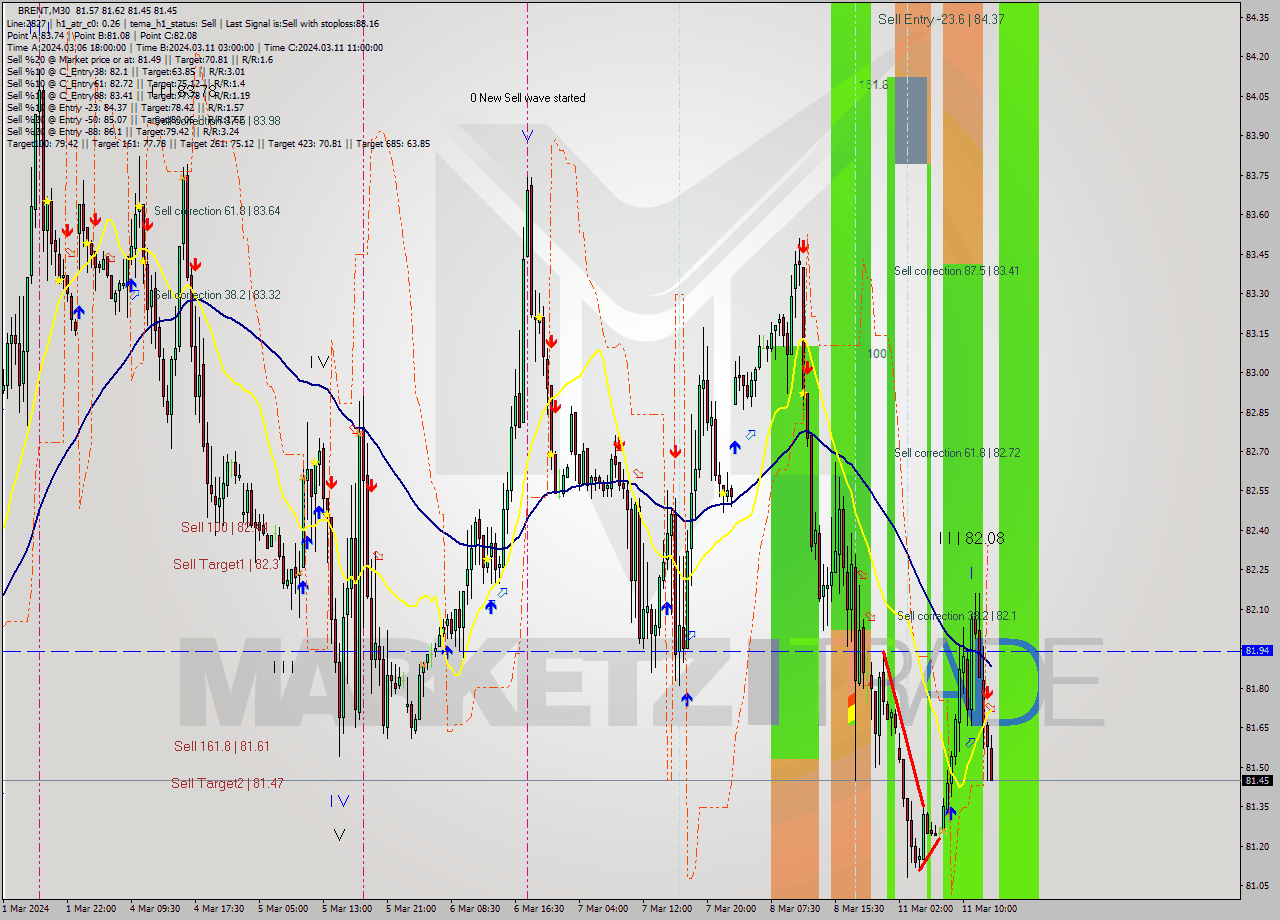Select the 'Sell Target1 | 82.3' label
Image resolution: width=1280 pixels, height=920 pixels.
coord(226,564)
